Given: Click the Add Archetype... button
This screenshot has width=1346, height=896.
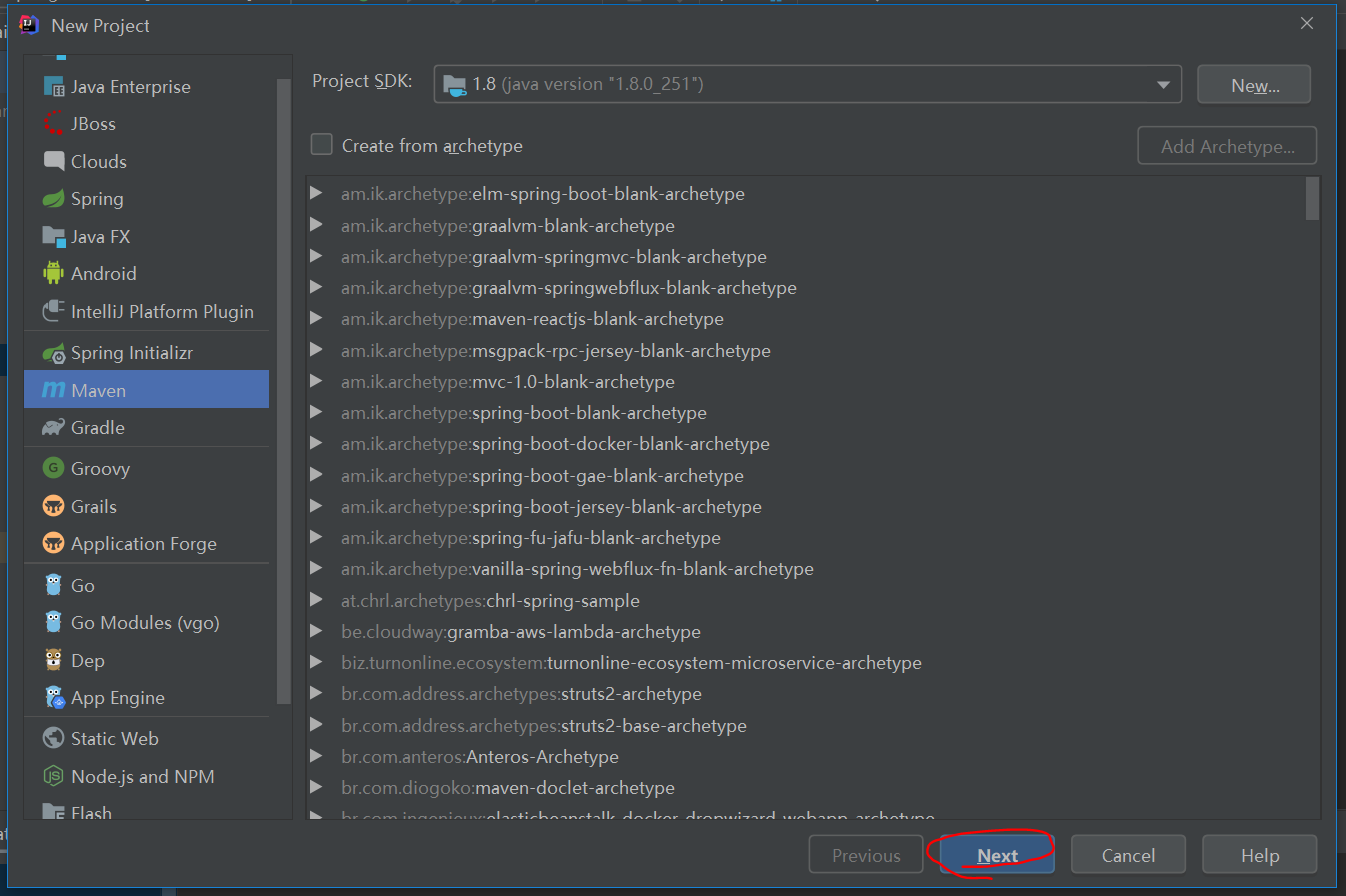Looking at the screenshot, I should [x=1227, y=146].
